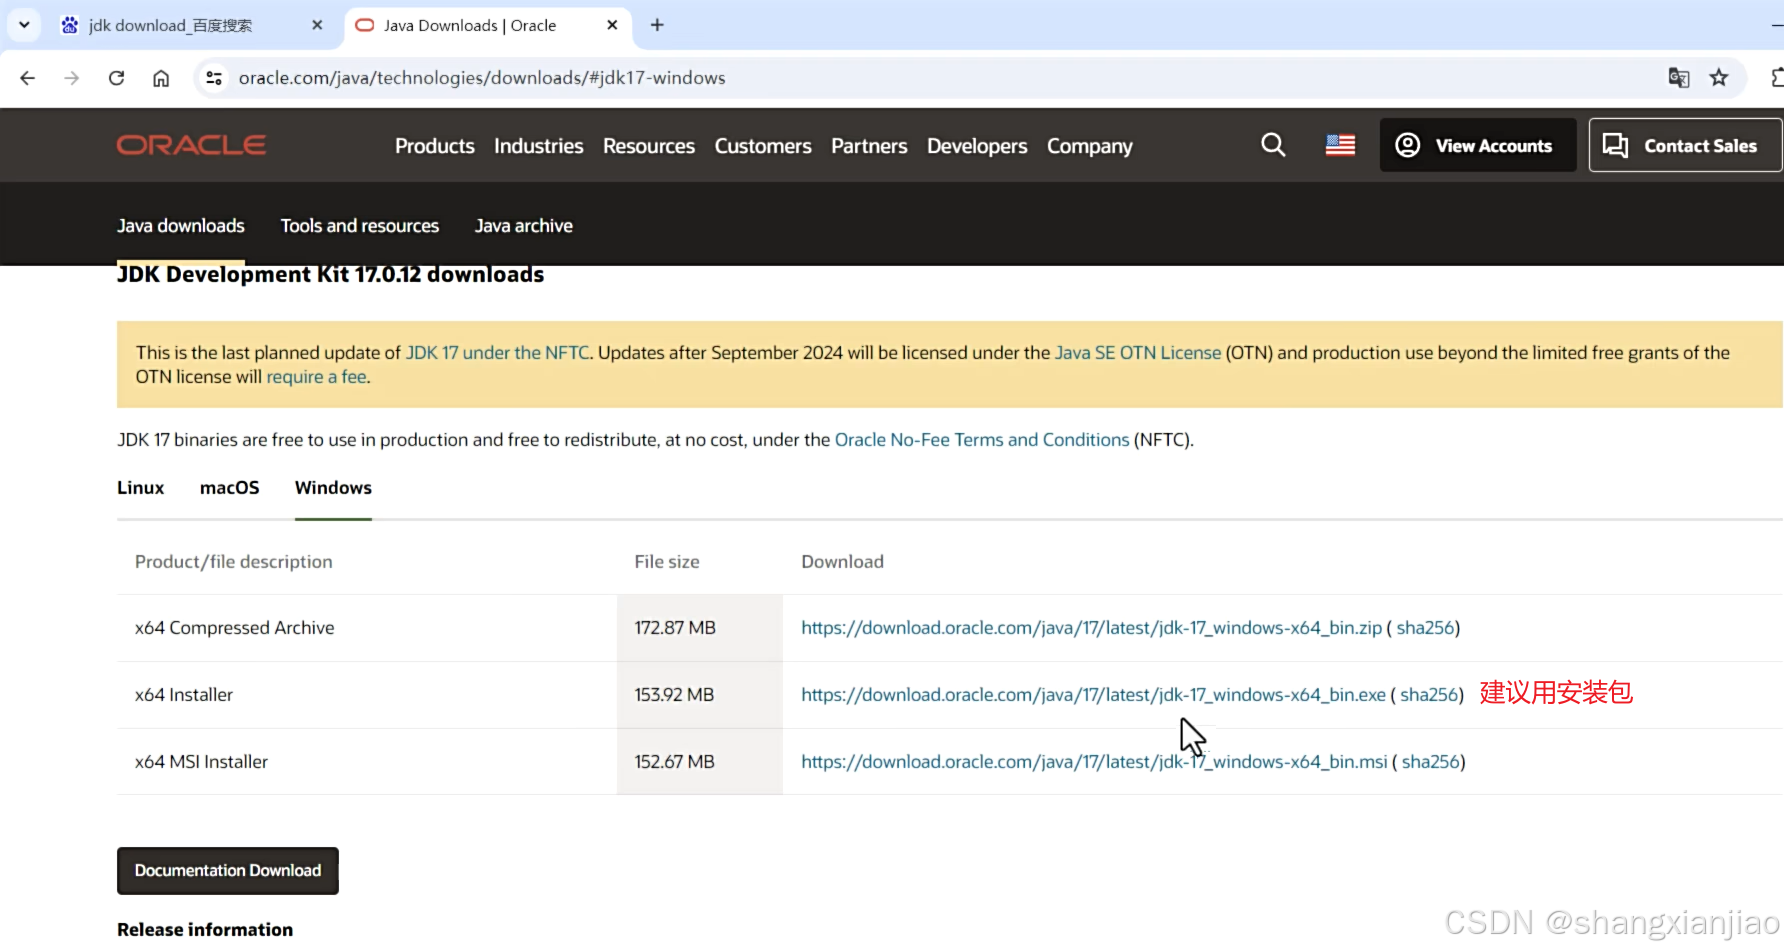This screenshot has width=1784, height=952.
Task: Follow the JDK 17 under the NFTC link
Action: 497,353
